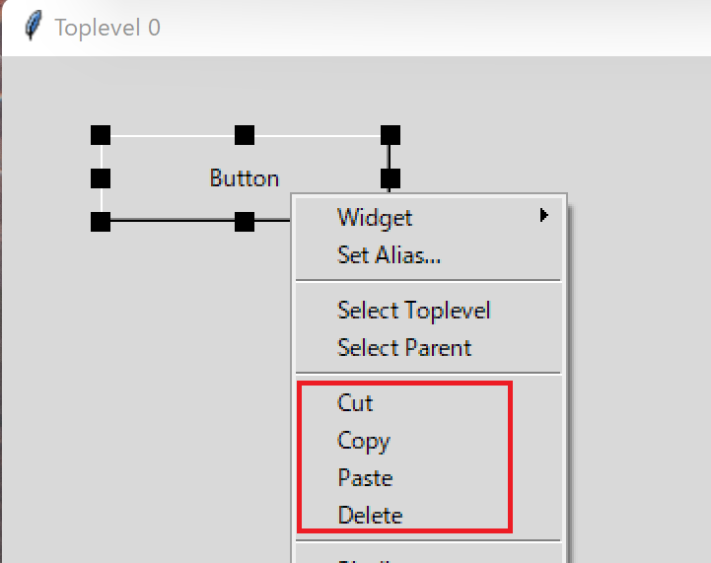Expand the Widget submenu arrow

click(544, 215)
